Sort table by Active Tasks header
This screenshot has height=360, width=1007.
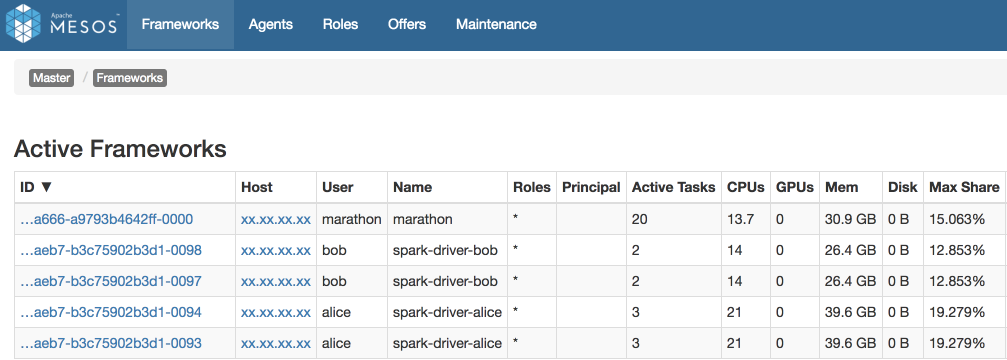674,187
